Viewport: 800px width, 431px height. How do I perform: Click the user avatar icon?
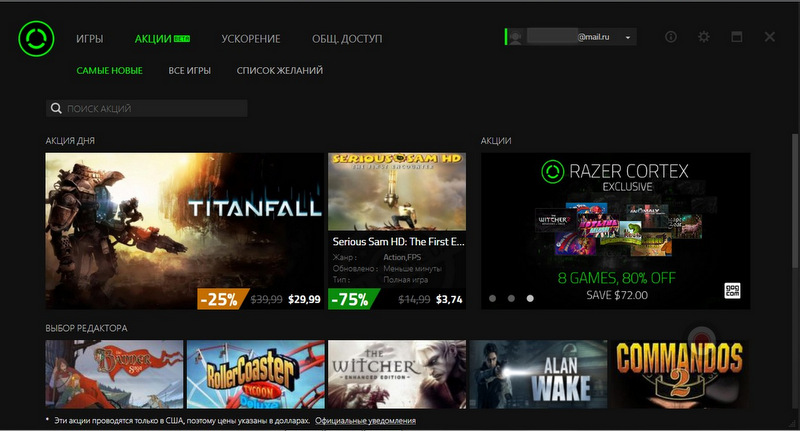point(515,37)
